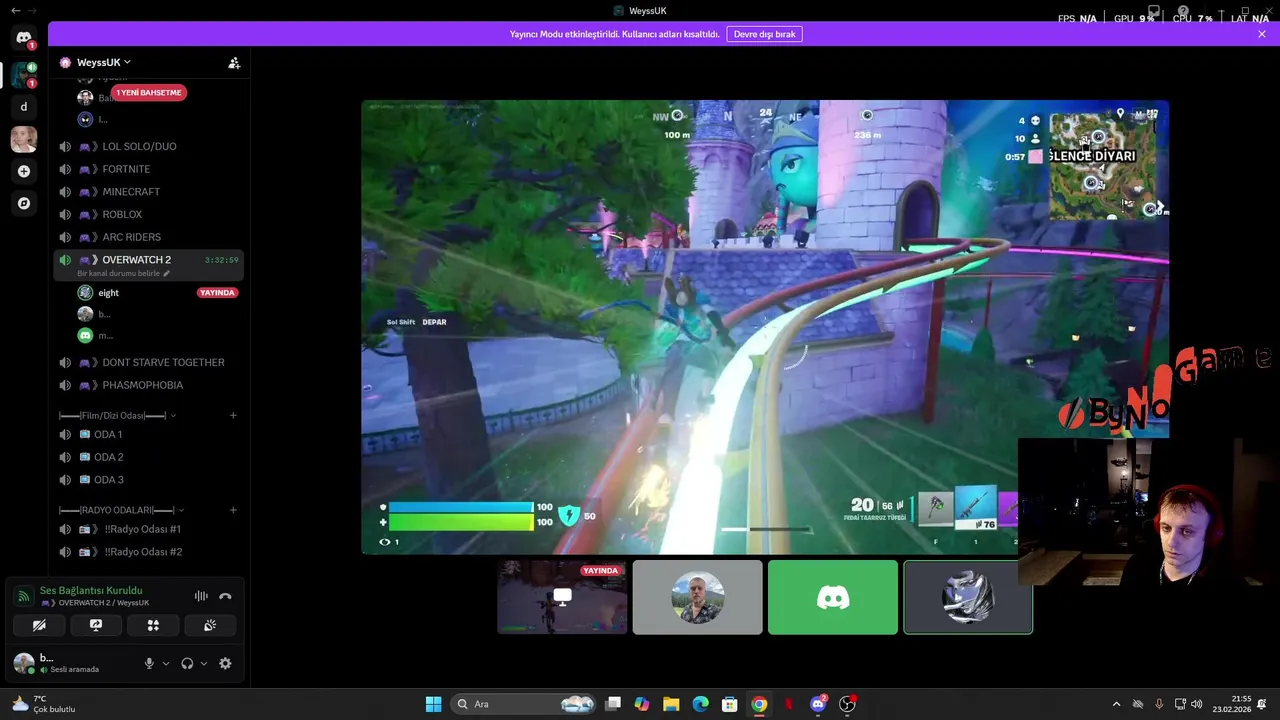Add a channel to the RADYO ODALARI category
This screenshot has height=720, width=1280.
pos(233,510)
